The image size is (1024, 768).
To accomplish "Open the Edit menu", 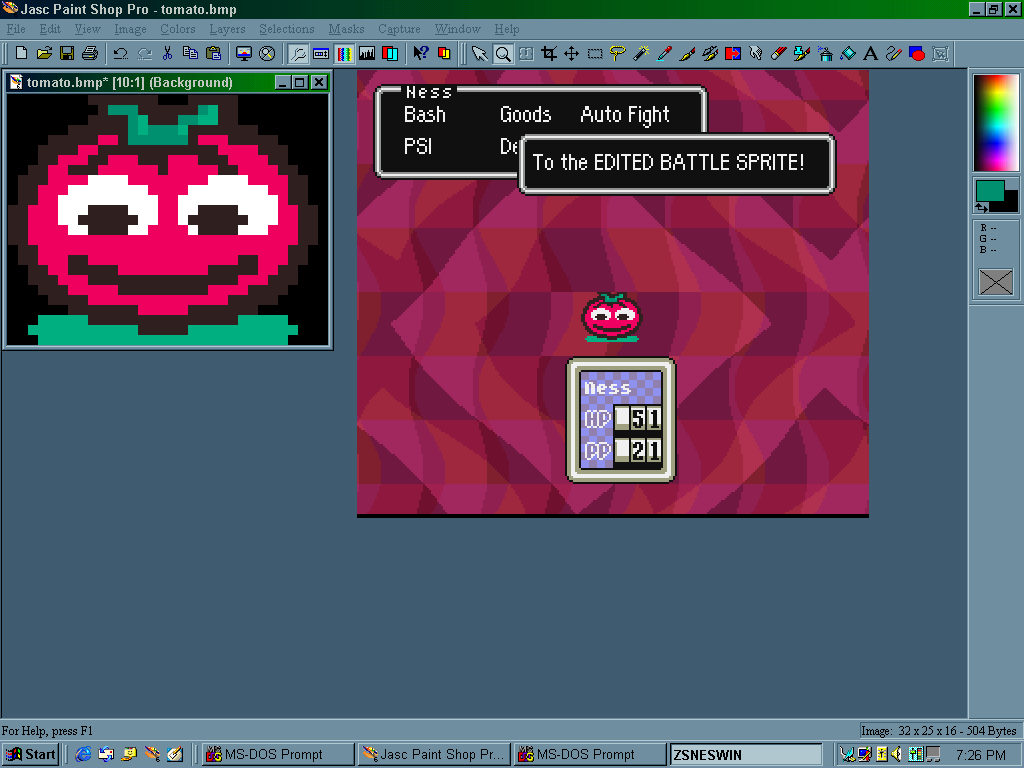I will tap(50, 29).
